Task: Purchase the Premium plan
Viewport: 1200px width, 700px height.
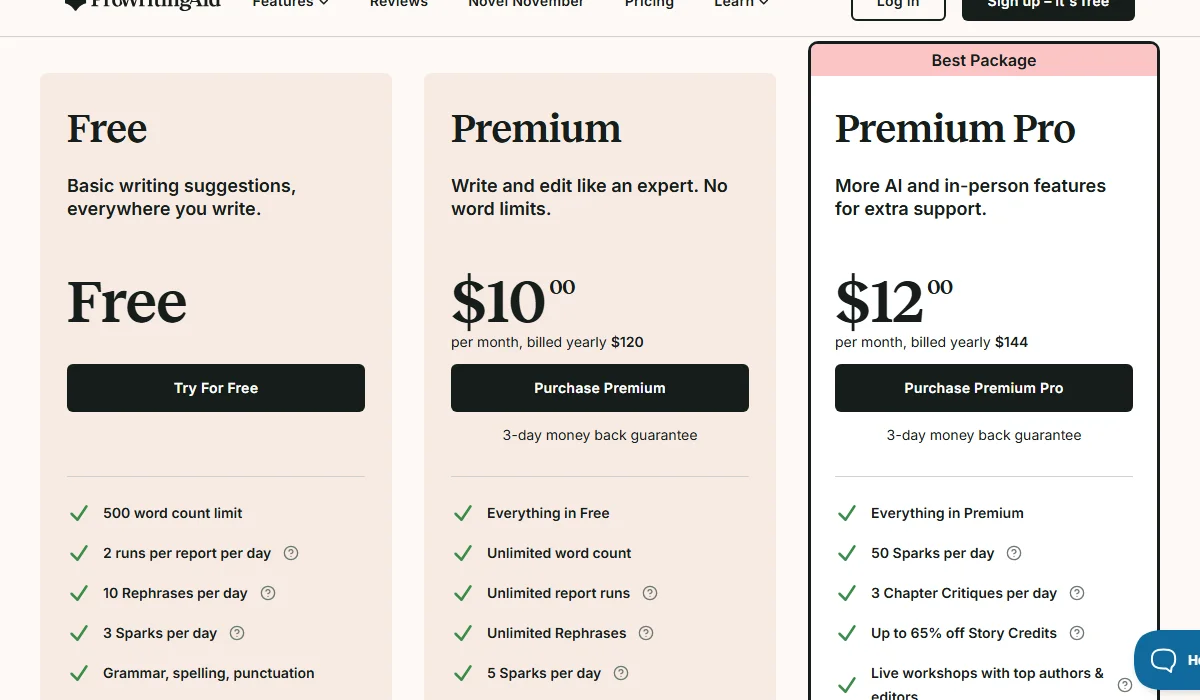Action: pyautogui.click(x=599, y=388)
